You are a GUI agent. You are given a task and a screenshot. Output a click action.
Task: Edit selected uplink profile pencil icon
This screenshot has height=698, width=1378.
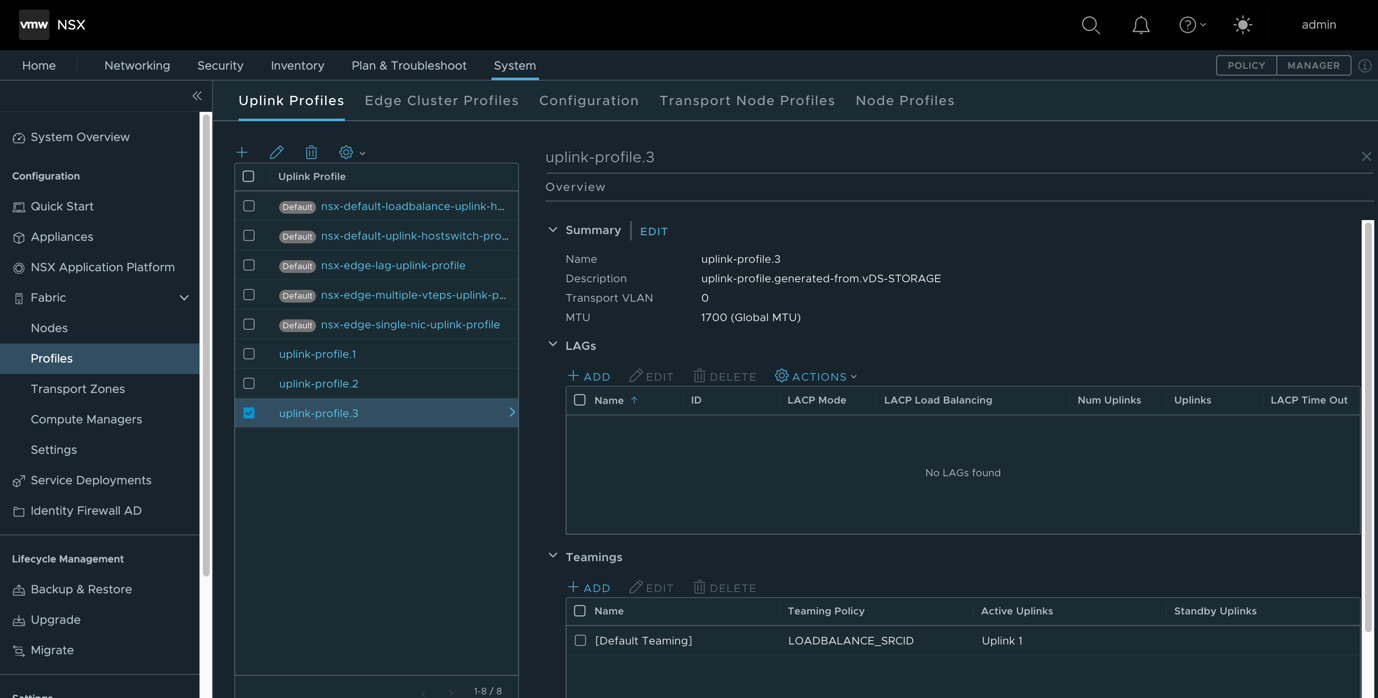277,152
